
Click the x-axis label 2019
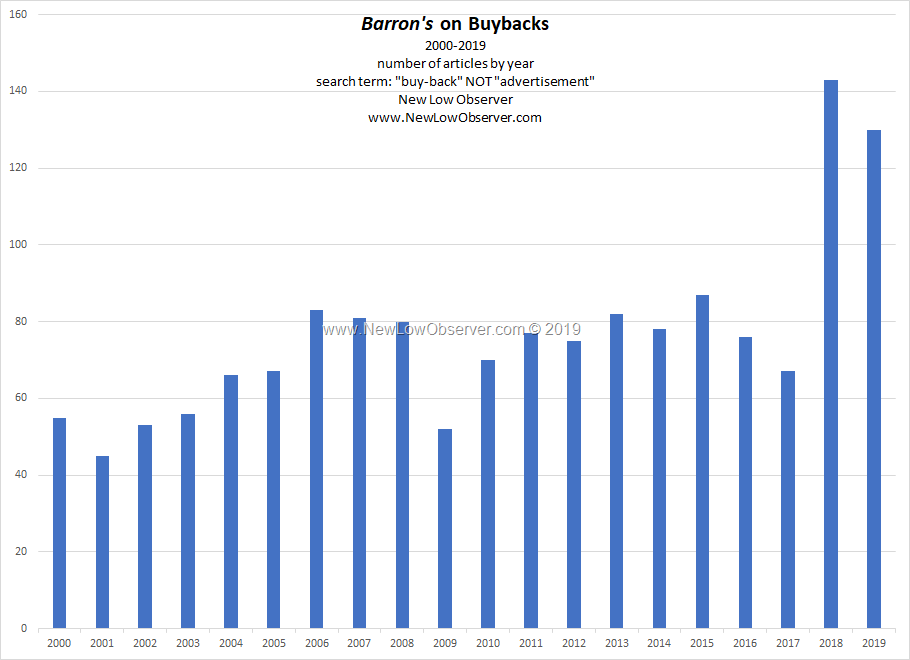(874, 643)
